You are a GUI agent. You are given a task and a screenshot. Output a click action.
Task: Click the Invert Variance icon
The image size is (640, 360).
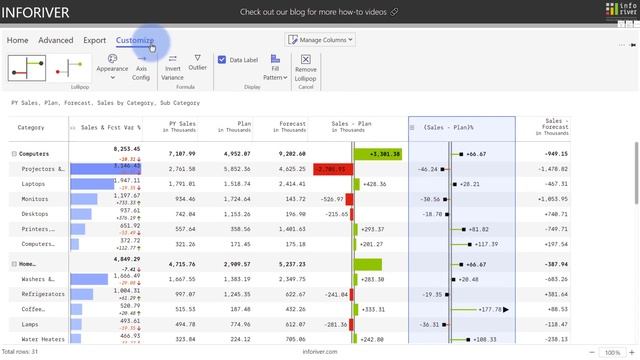tap(173, 59)
